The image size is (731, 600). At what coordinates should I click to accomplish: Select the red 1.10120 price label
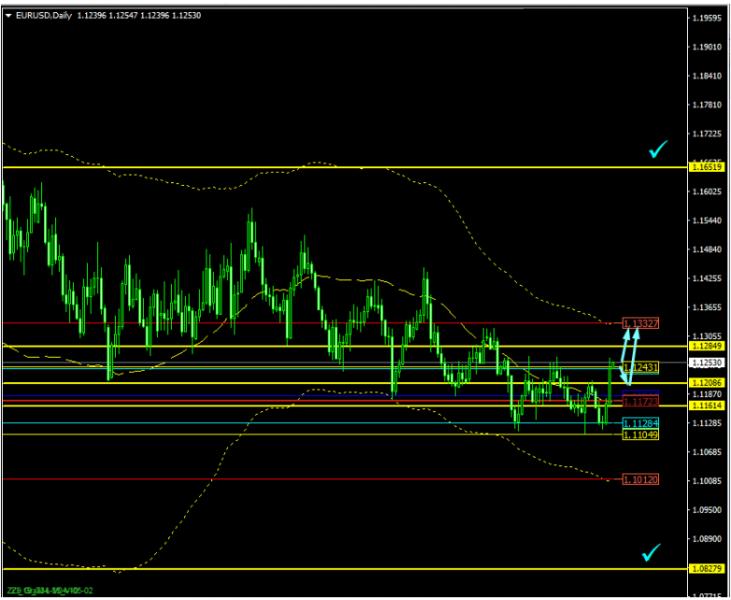coord(641,479)
